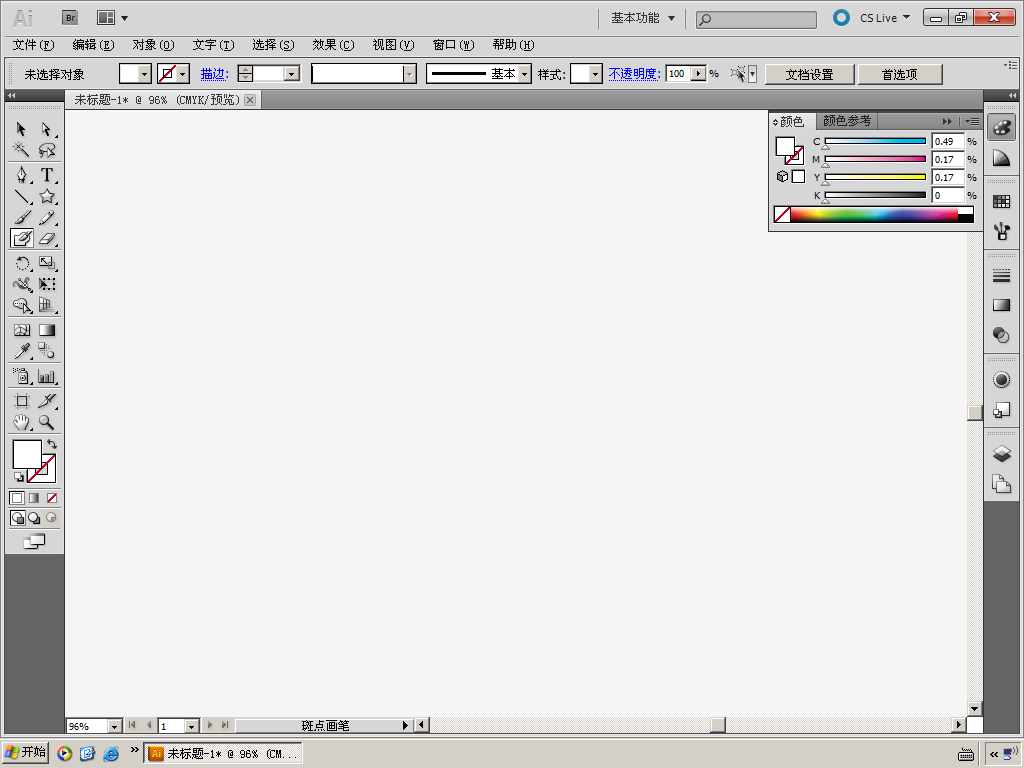Select the Paintbrush tool
Screen dimensions: 1024x768
(21, 217)
